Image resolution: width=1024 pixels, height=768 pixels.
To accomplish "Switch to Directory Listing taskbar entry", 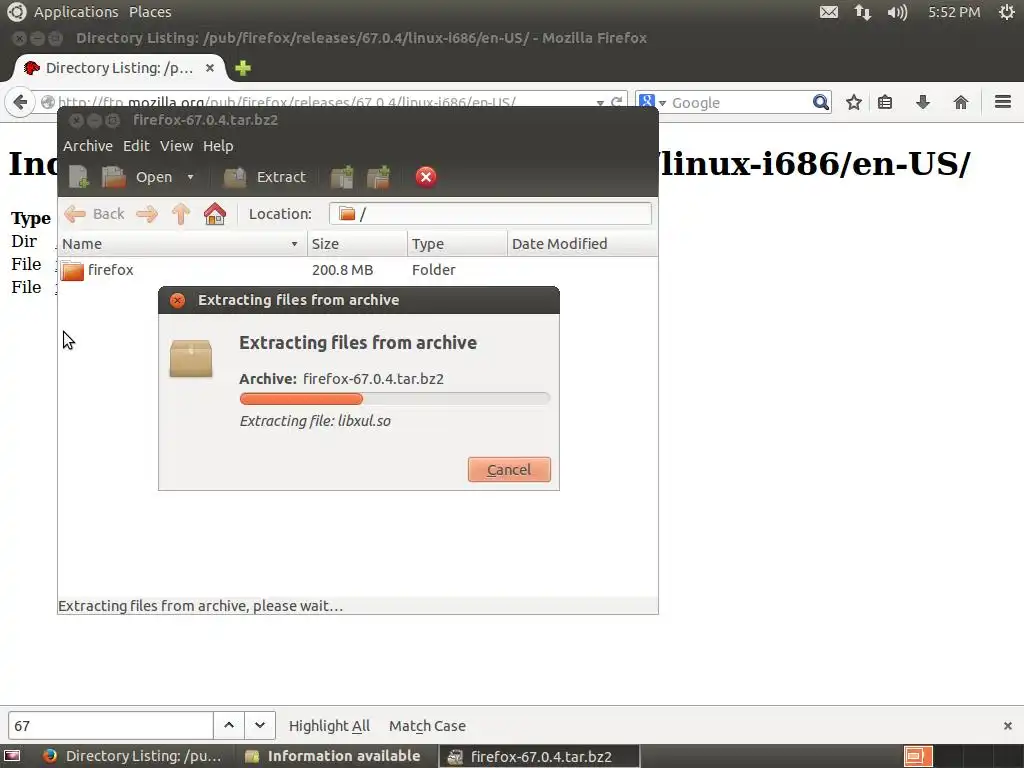I will [x=132, y=756].
